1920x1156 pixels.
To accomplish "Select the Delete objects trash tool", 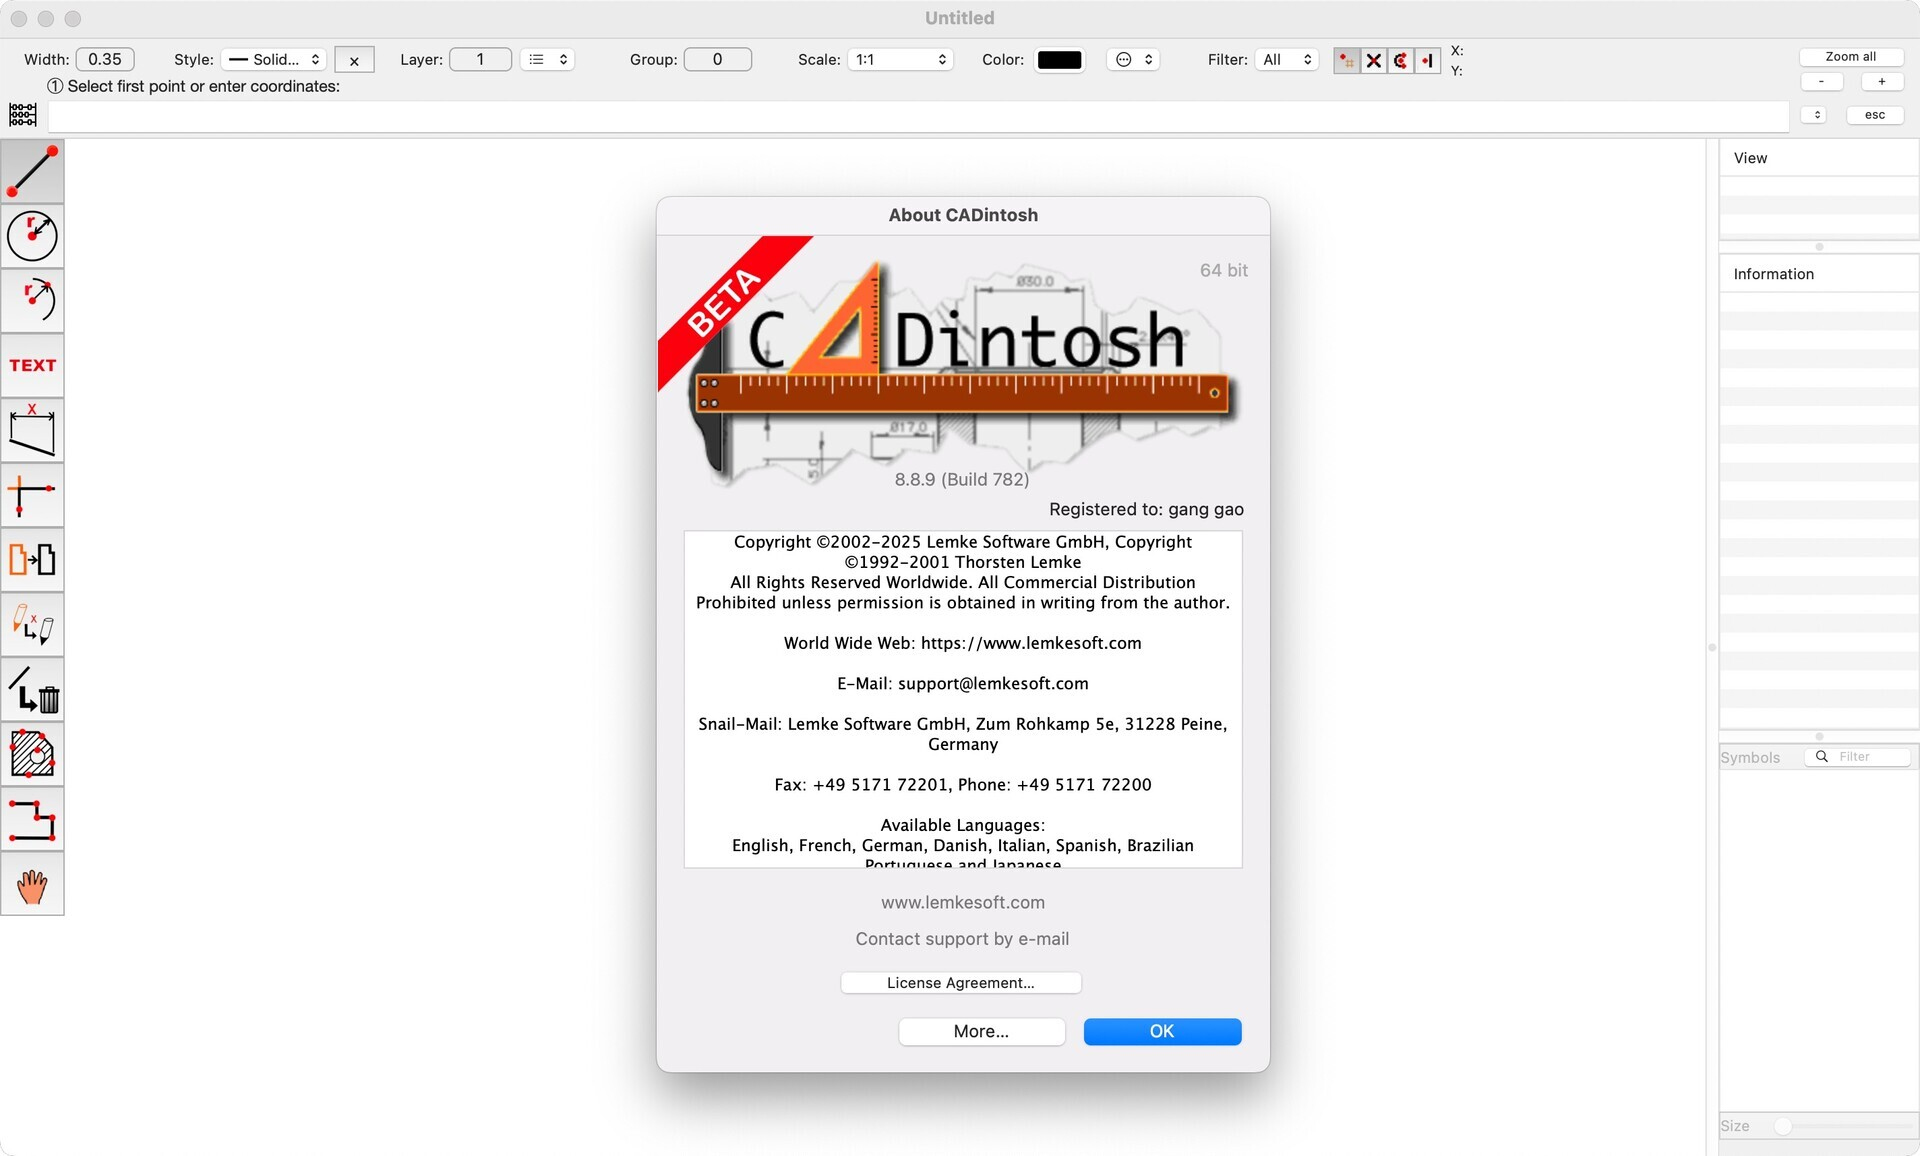I will (x=32, y=689).
